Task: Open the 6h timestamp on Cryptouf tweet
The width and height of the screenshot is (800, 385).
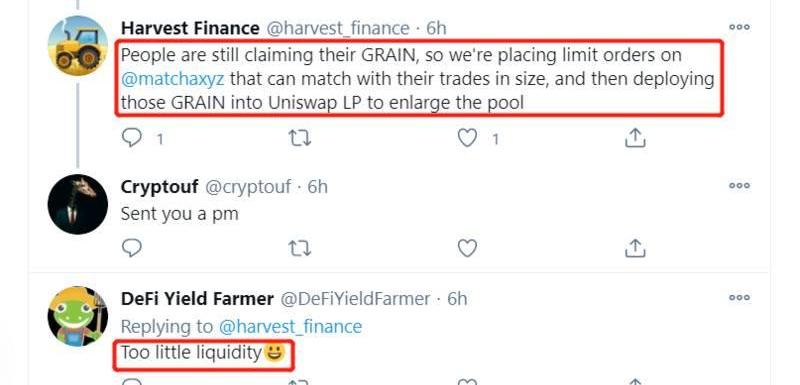Action: 317,187
